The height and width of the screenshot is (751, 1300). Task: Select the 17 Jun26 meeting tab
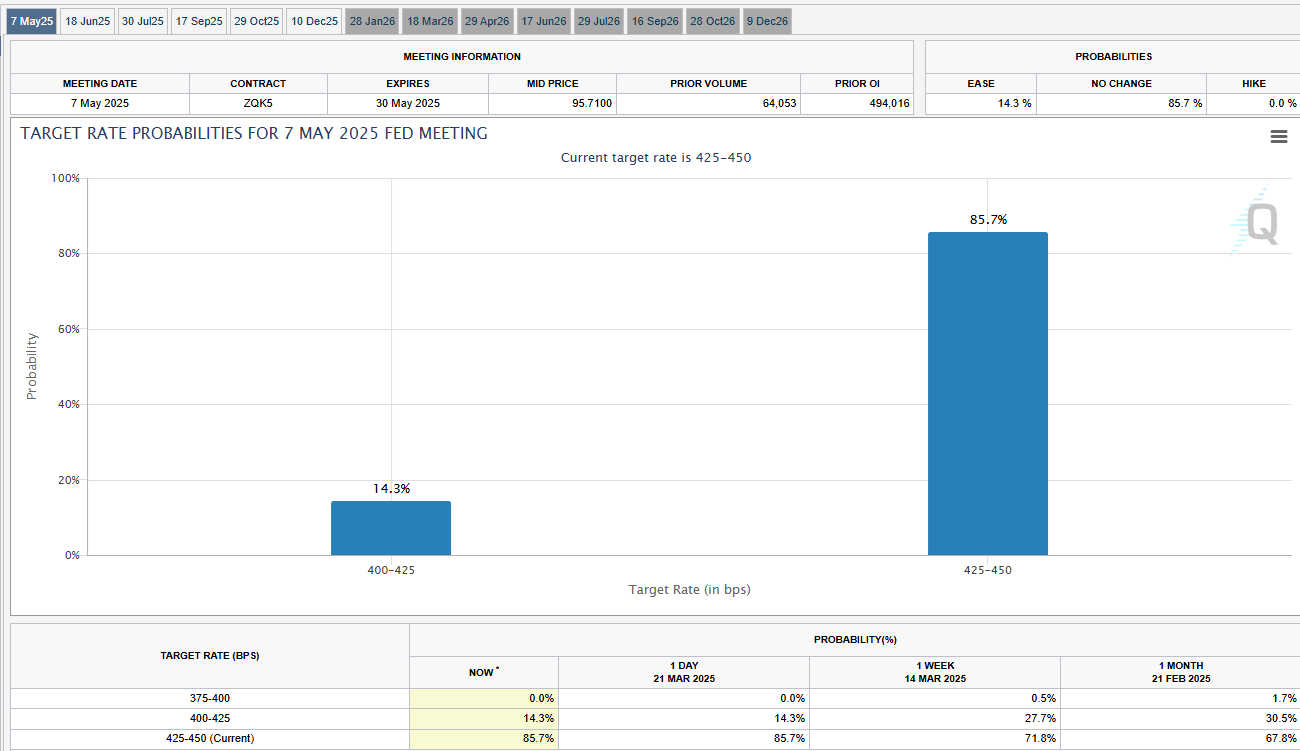click(543, 21)
